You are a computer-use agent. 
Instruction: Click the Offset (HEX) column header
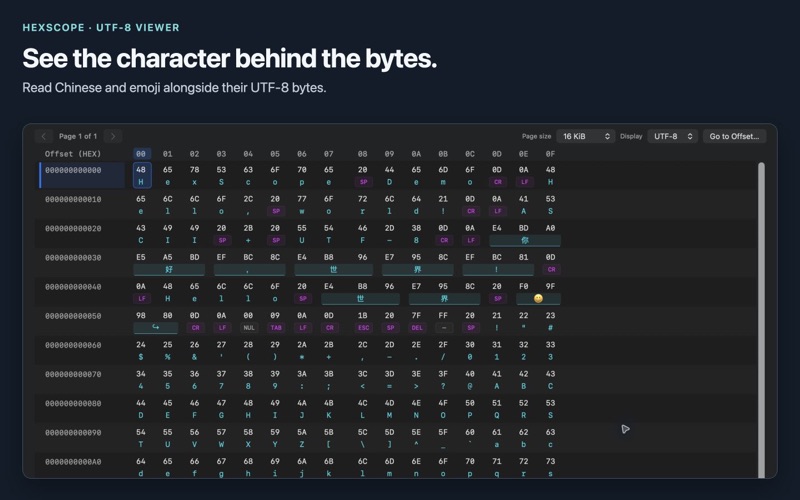tap(73, 154)
